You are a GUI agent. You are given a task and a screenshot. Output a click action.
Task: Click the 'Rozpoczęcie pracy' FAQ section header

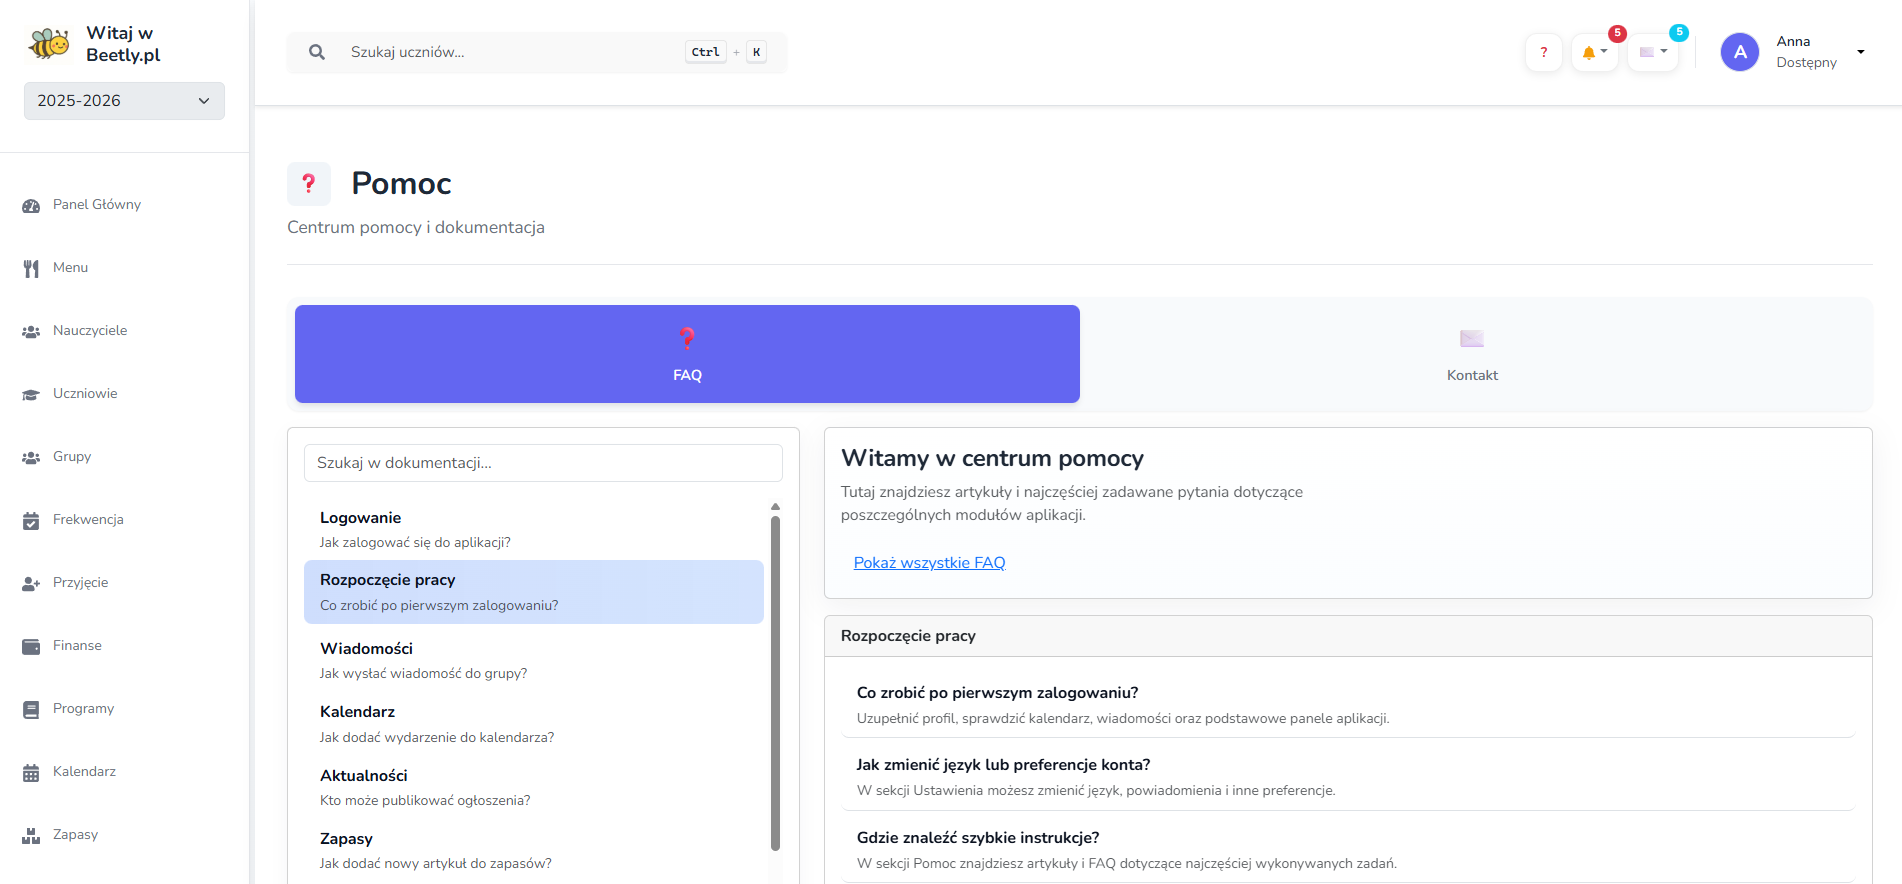(x=1348, y=636)
